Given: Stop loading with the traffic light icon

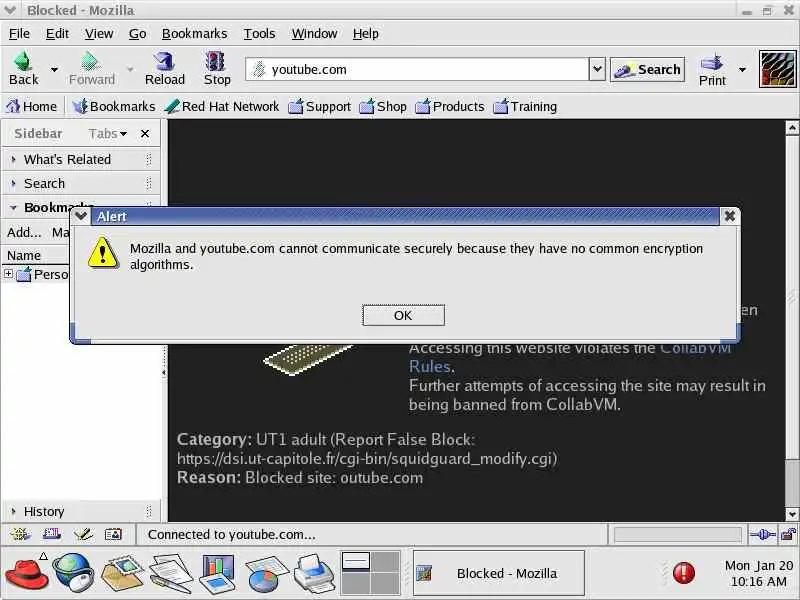Looking at the screenshot, I should 217,69.
